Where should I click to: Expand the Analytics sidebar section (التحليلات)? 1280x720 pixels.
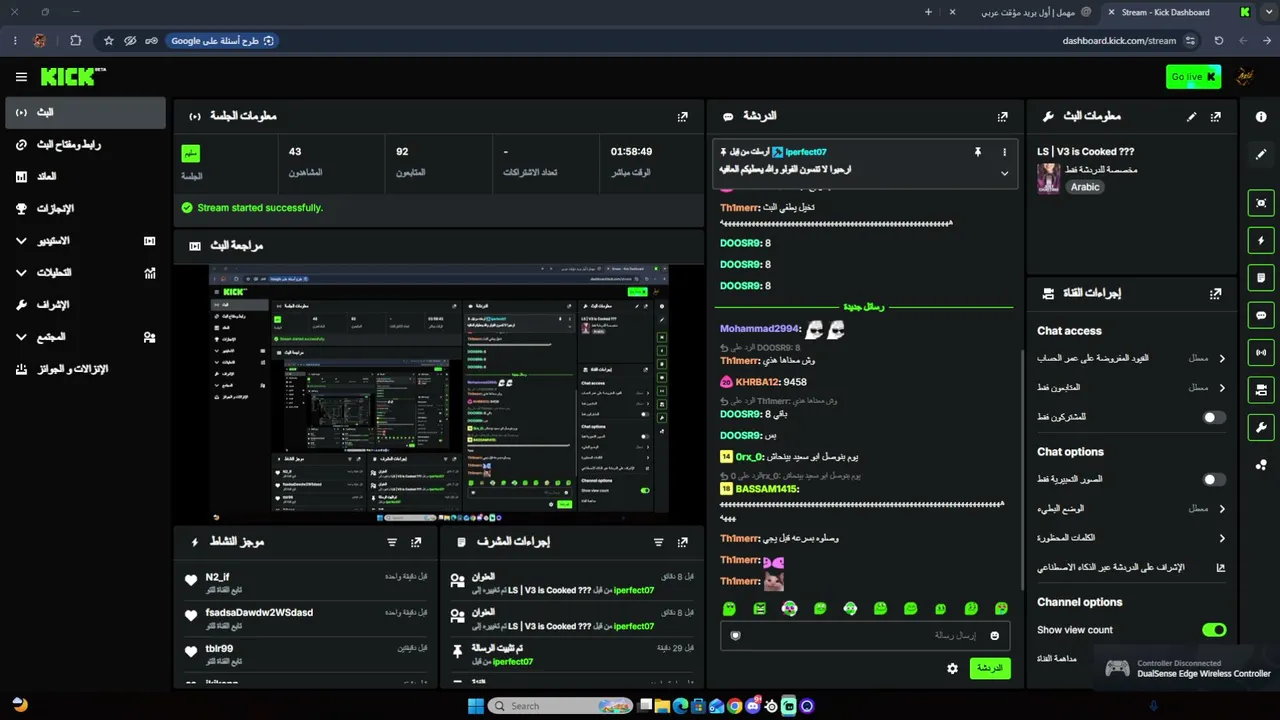85,273
